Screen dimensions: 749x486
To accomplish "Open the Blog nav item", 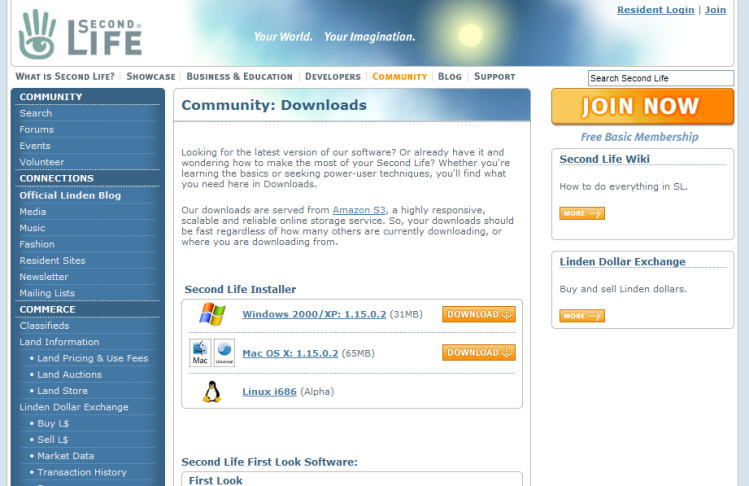I will 450,76.
